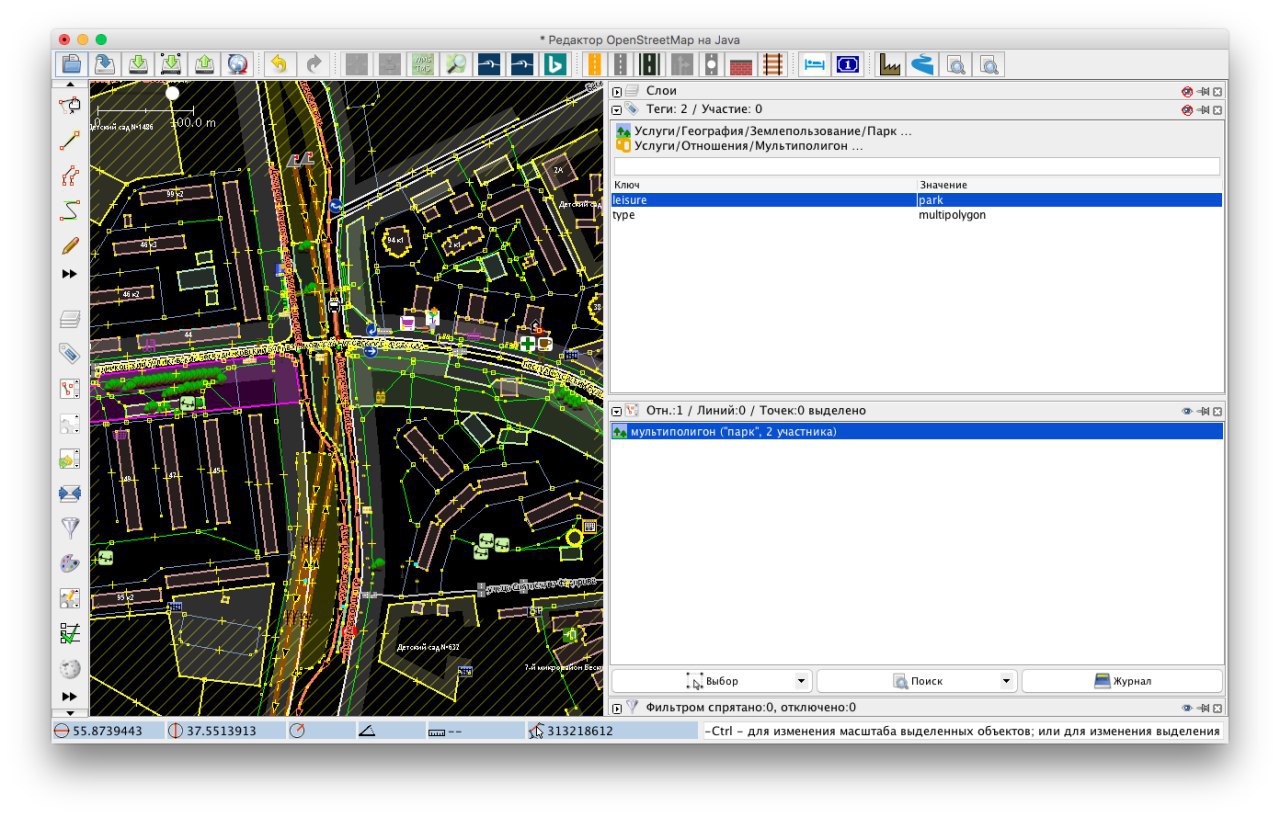Select the leisure key cell
The height and width of the screenshot is (817, 1280).
point(764,200)
